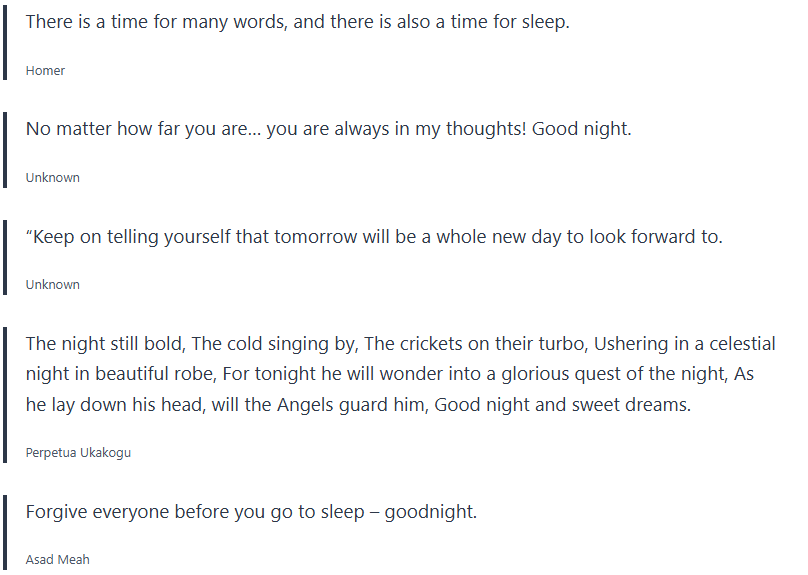
Task: Click the Homer quote about time for sleep
Action: tap(297, 22)
